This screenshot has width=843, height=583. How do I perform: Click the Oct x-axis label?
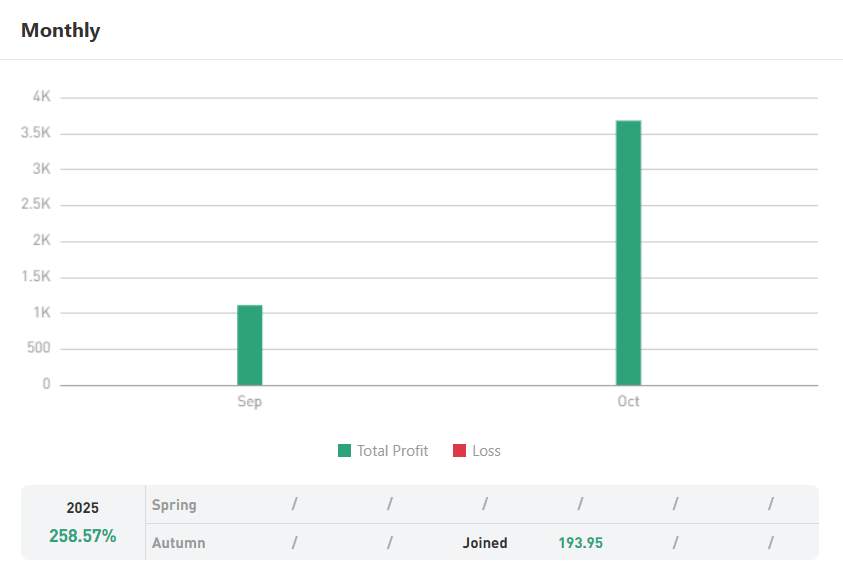[628, 401]
